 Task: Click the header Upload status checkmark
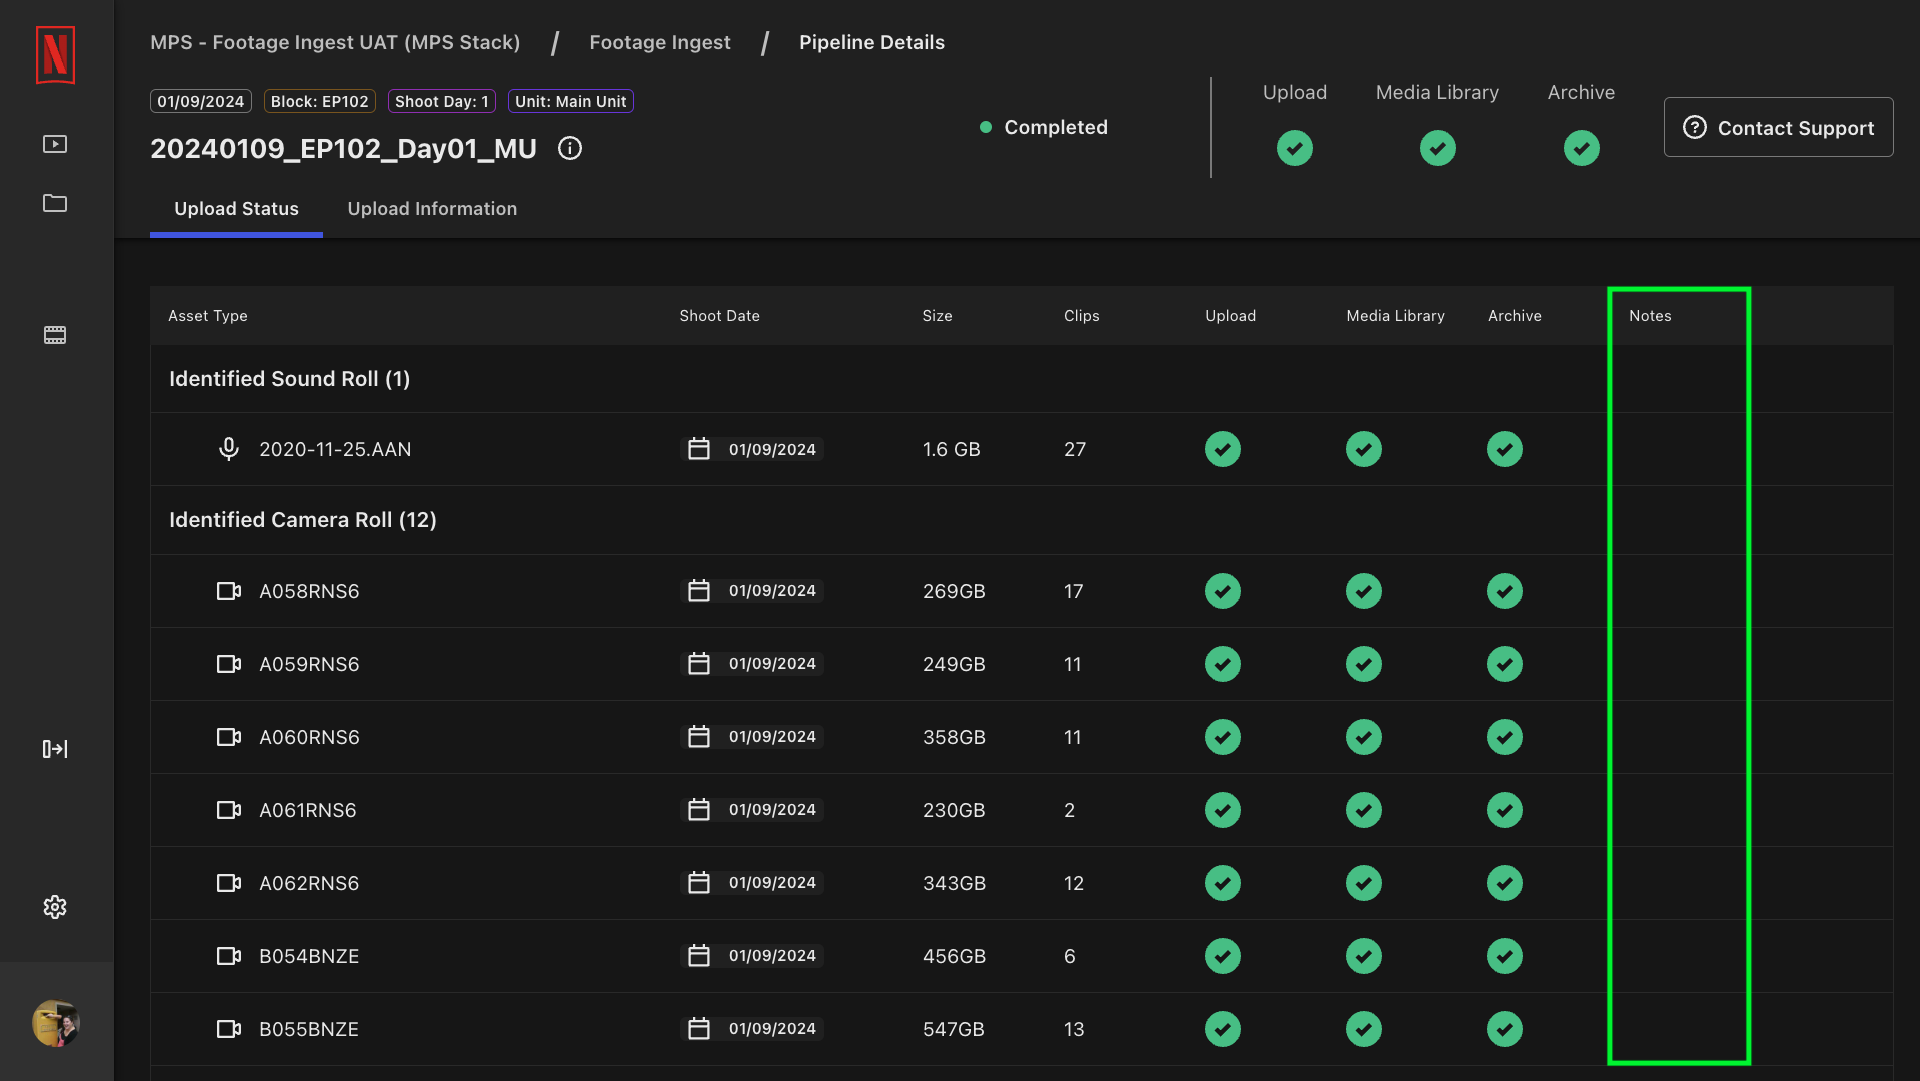click(1295, 148)
